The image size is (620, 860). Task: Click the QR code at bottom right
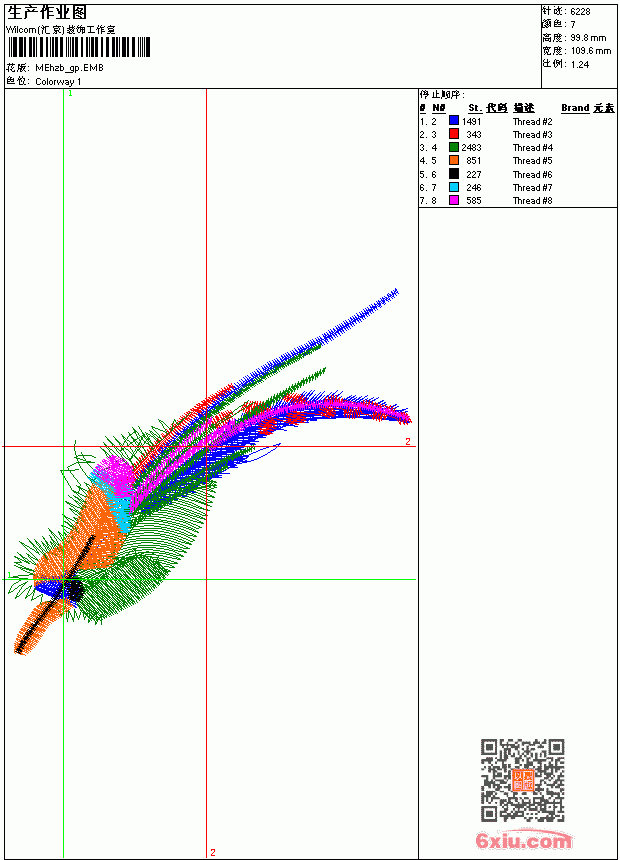pos(522,779)
